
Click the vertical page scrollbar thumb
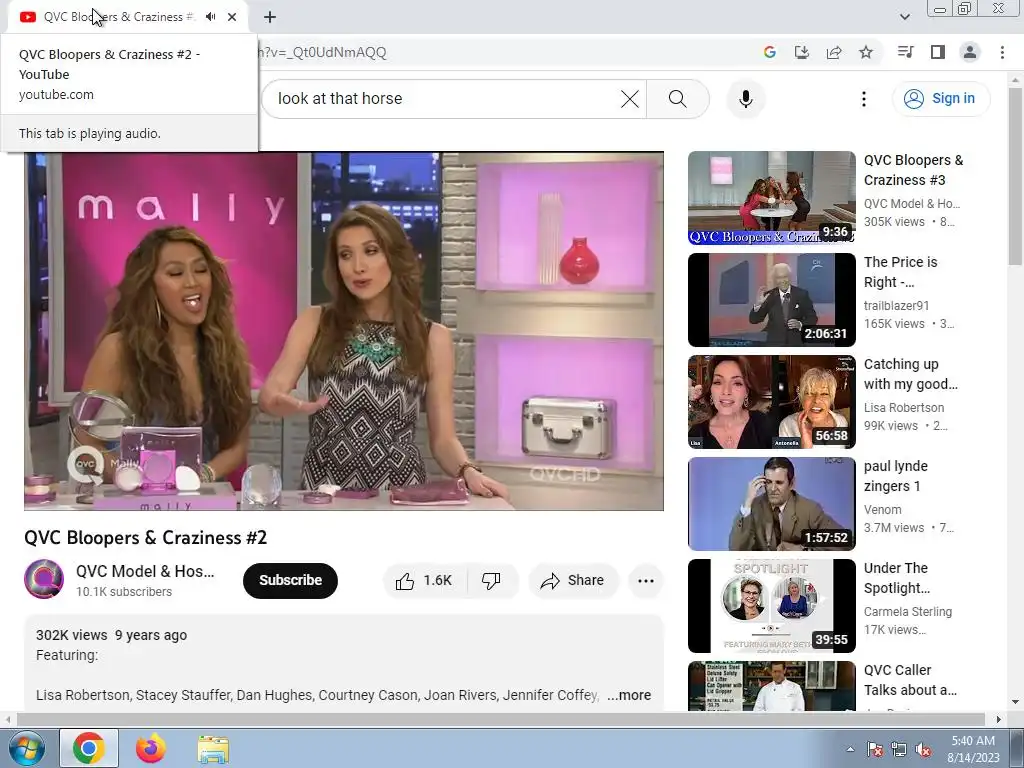[1015, 176]
